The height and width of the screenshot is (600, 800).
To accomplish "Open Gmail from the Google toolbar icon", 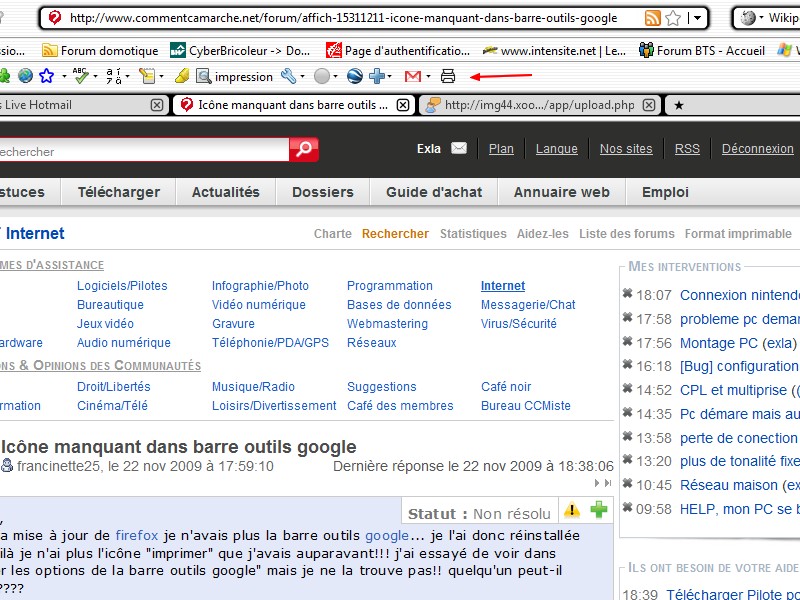I will 411,76.
